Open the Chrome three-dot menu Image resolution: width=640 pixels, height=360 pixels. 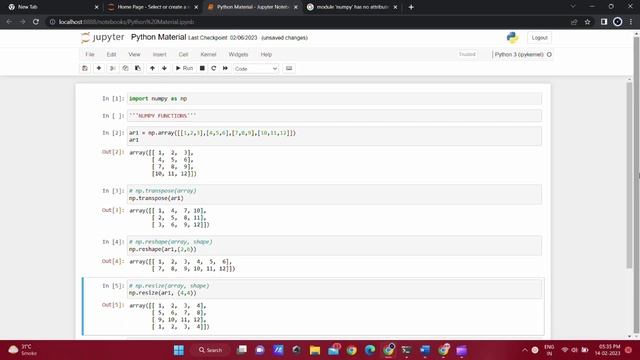tap(631, 22)
